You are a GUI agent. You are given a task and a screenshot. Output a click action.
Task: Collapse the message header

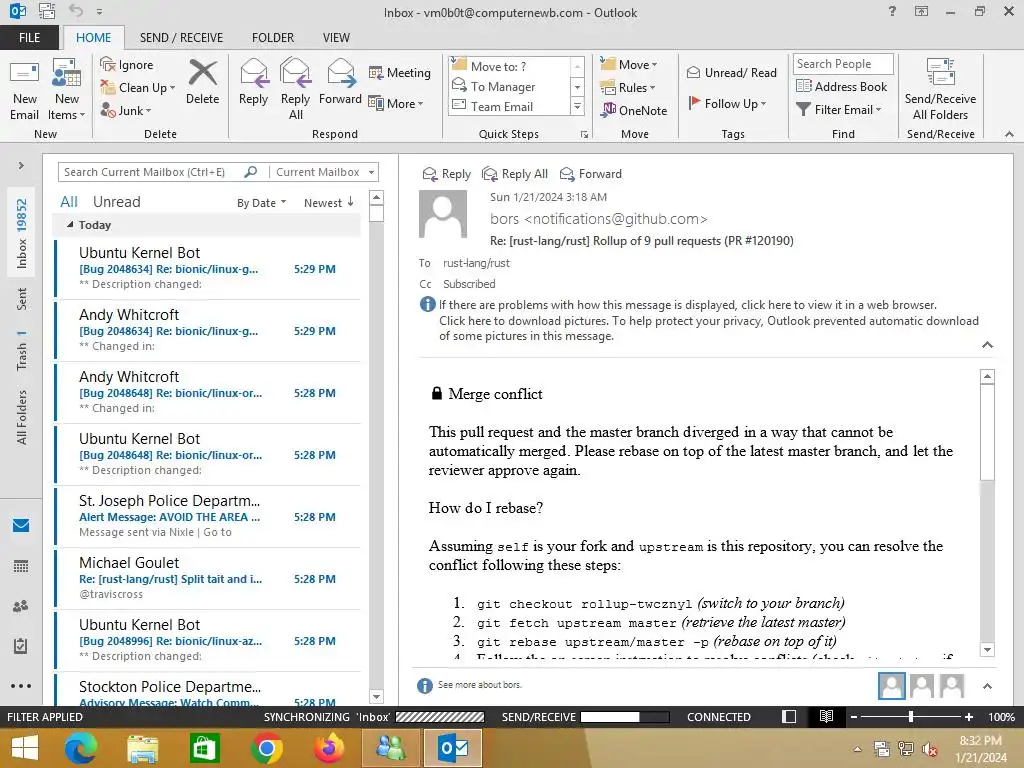click(x=987, y=345)
